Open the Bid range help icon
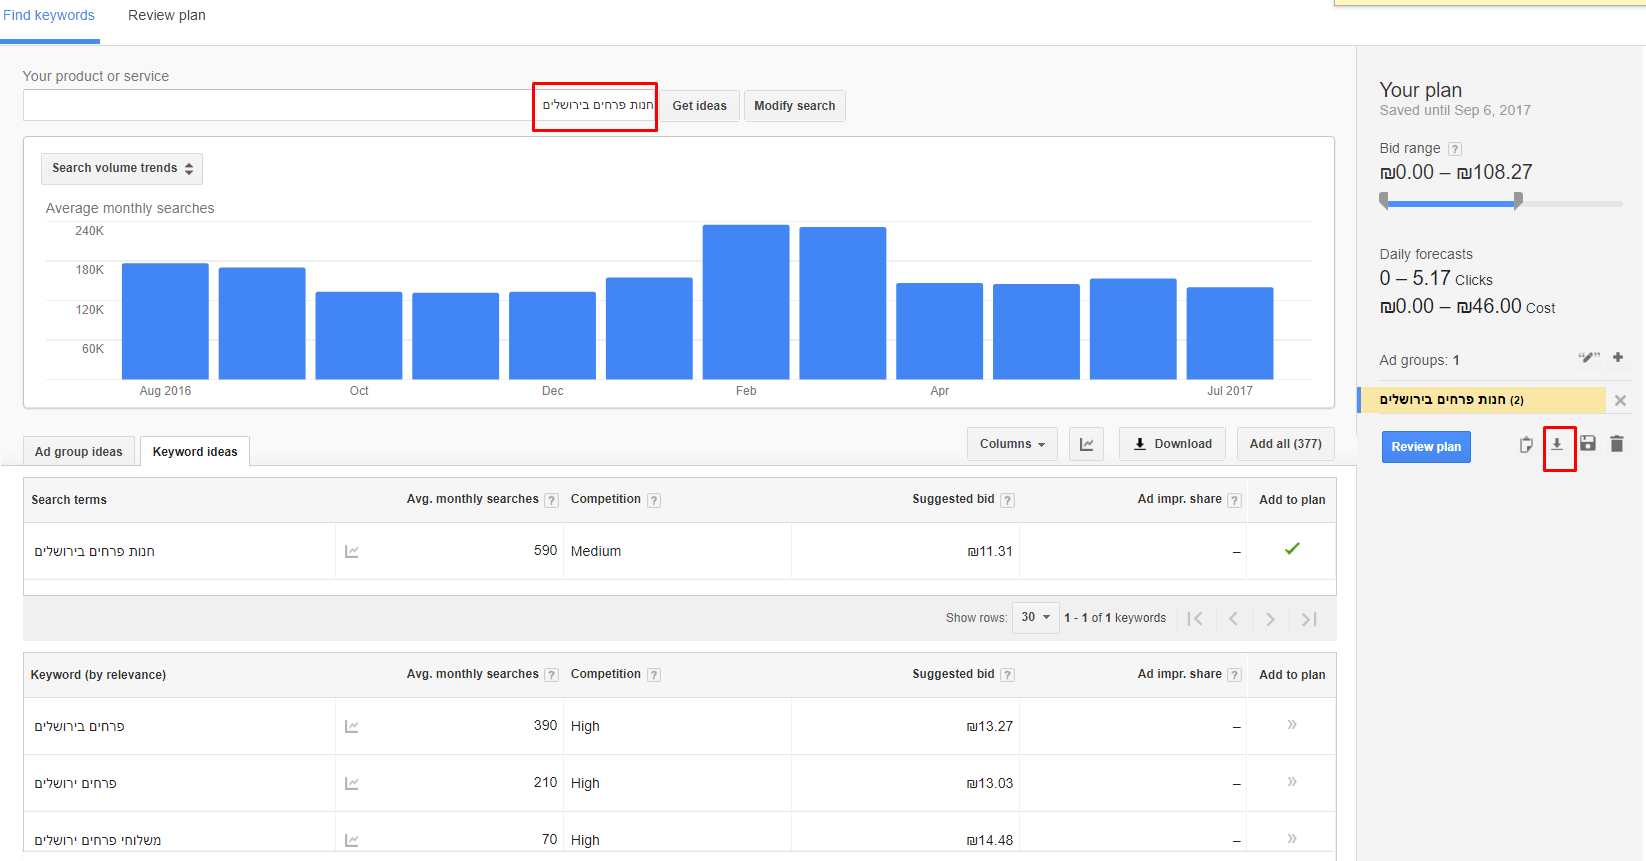 pos(1455,149)
